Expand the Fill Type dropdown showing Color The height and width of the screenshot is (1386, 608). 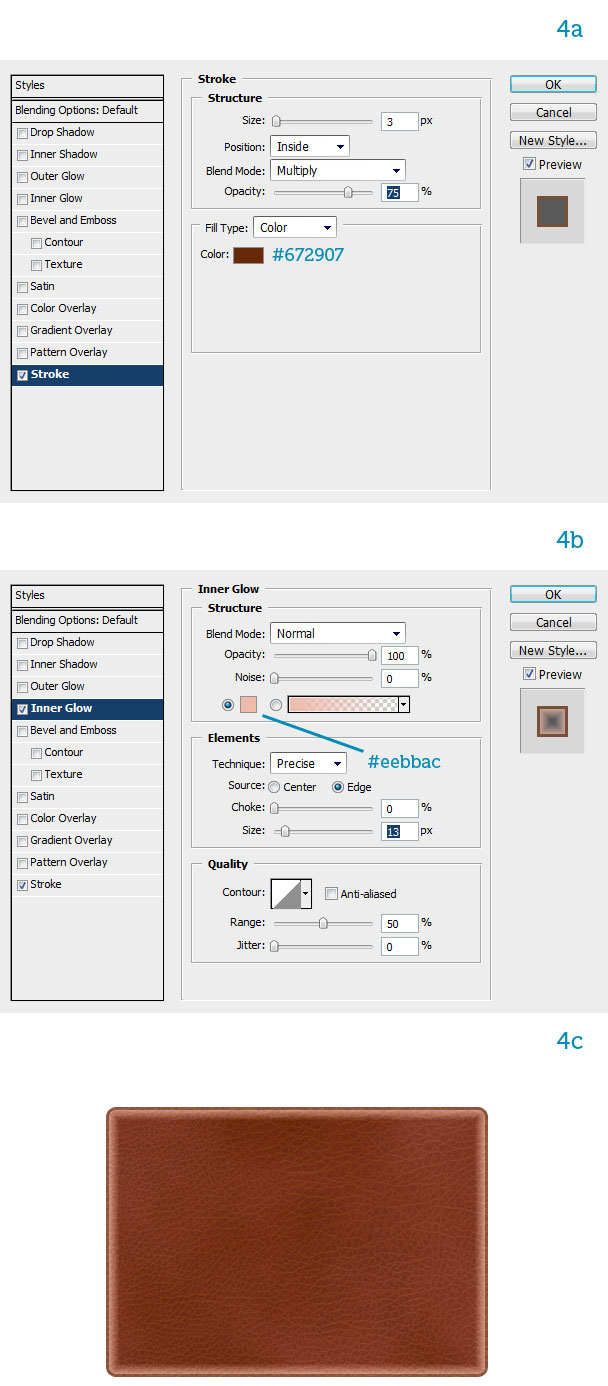pos(294,228)
